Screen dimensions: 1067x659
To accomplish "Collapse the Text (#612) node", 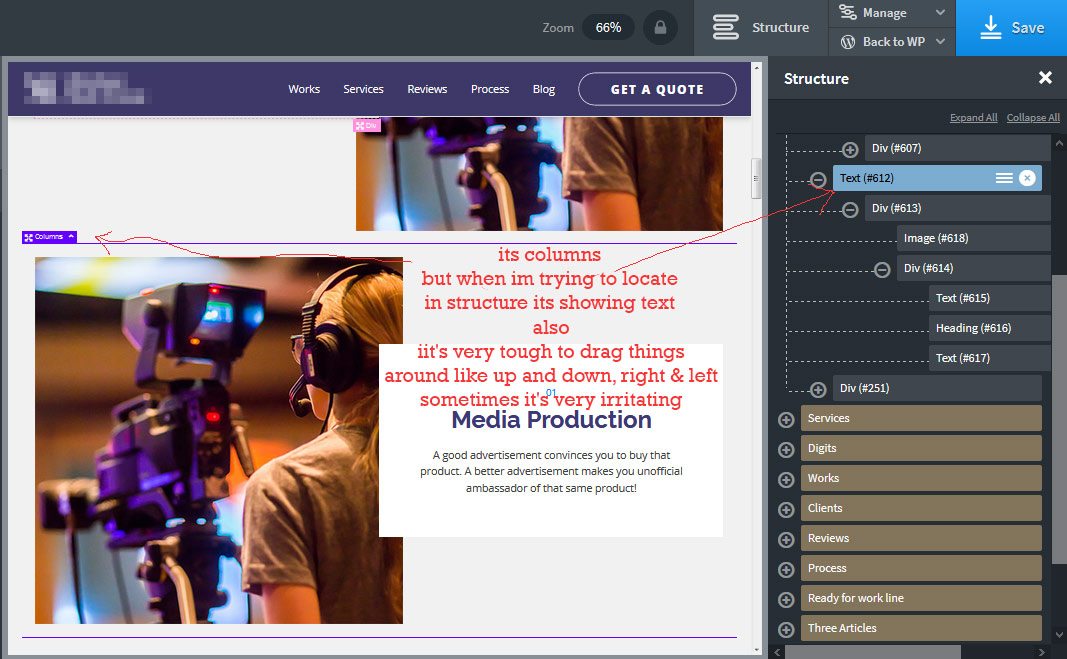I will [818, 179].
